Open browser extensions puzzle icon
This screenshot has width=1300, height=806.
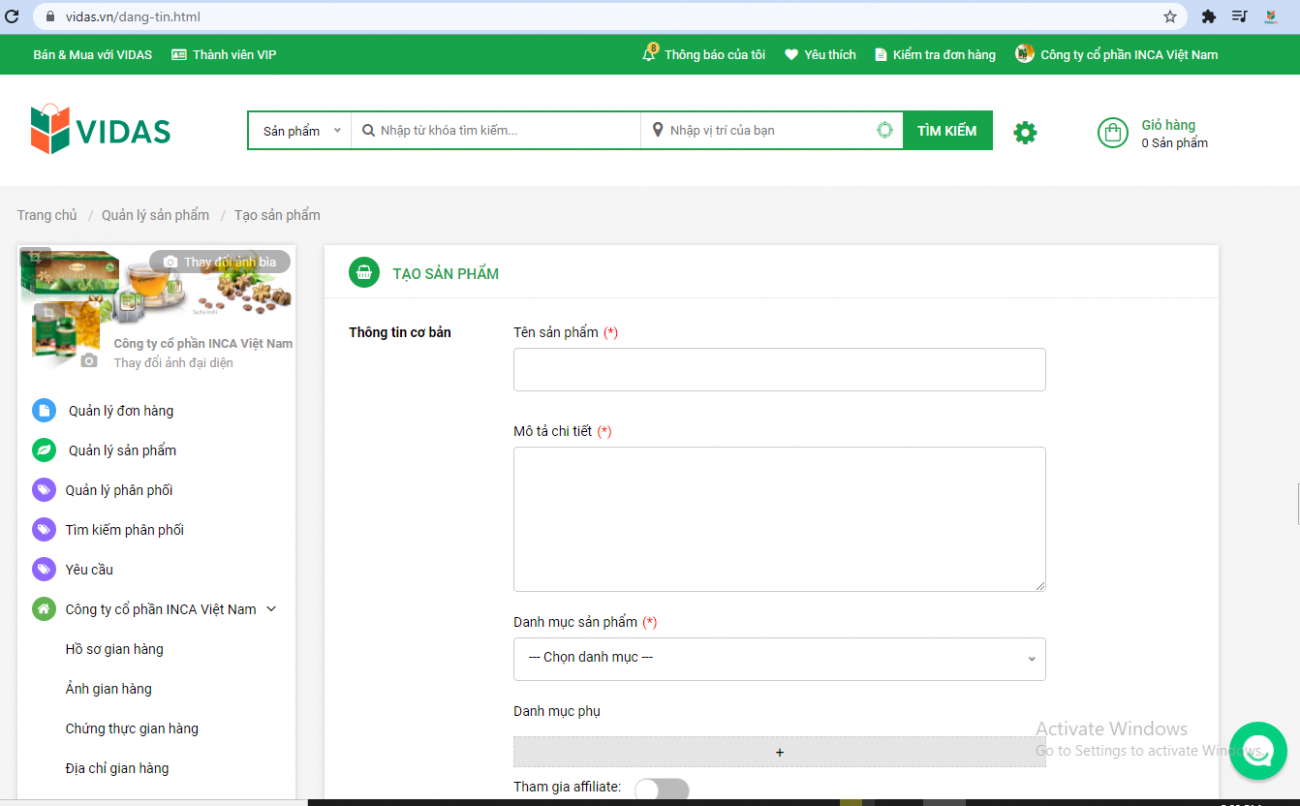coord(1208,17)
